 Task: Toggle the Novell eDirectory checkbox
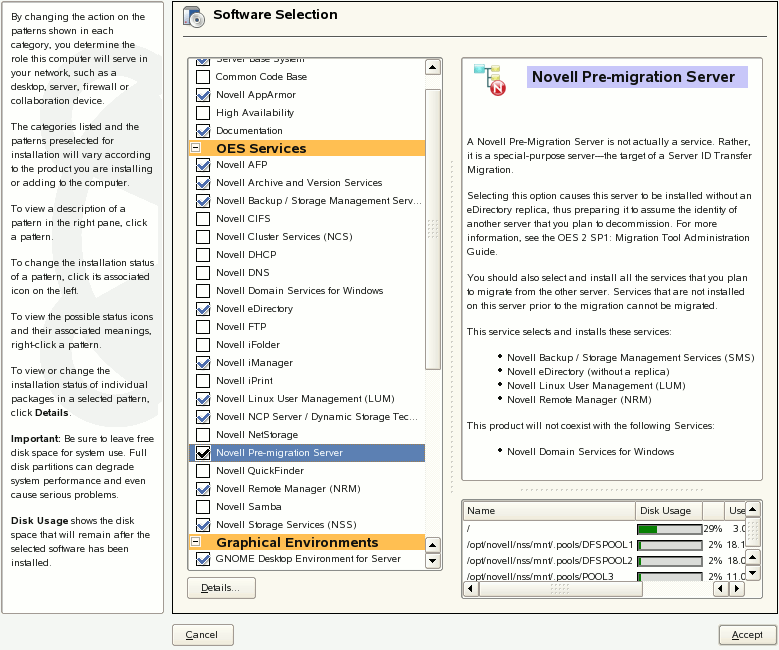[x=203, y=309]
